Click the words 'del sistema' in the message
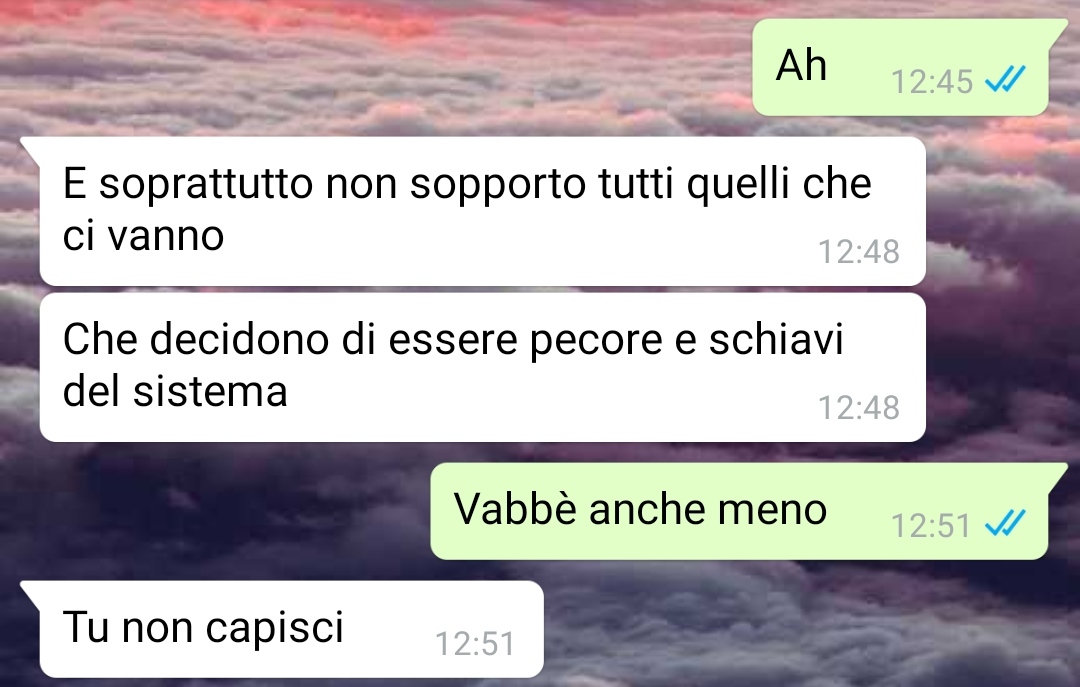 pyautogui.click(x=175, y=391)
